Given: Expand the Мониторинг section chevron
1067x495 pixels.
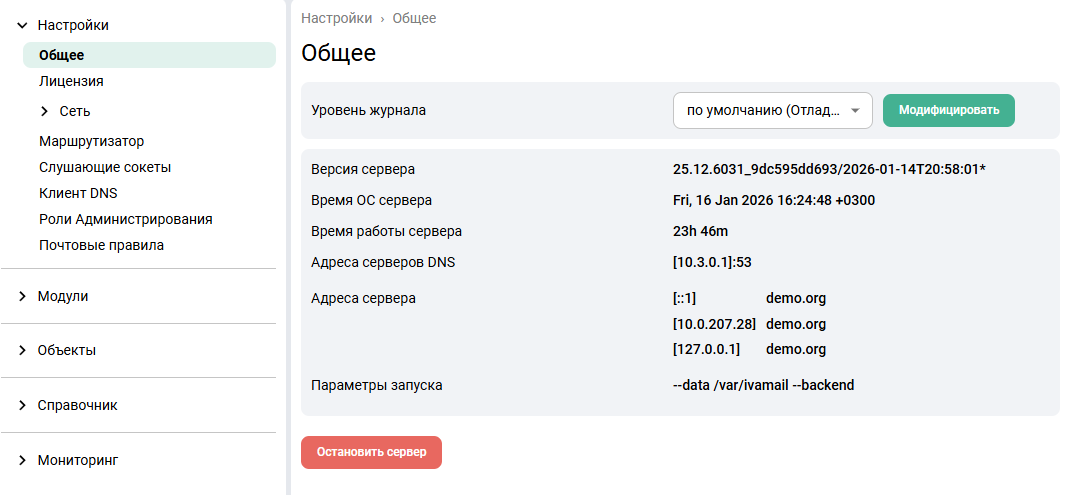Looking at the screenshot, I should (x=22, y=460).
